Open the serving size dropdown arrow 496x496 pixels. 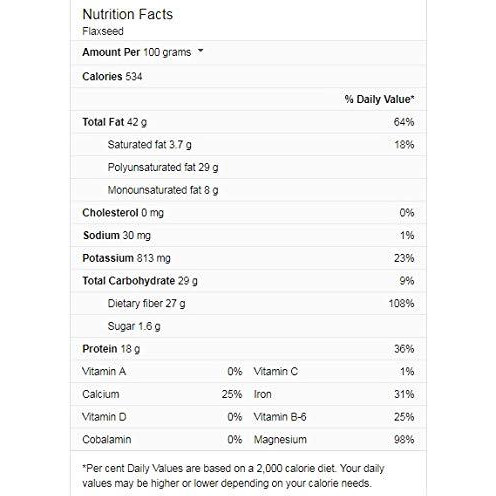(x=200, y=51)
